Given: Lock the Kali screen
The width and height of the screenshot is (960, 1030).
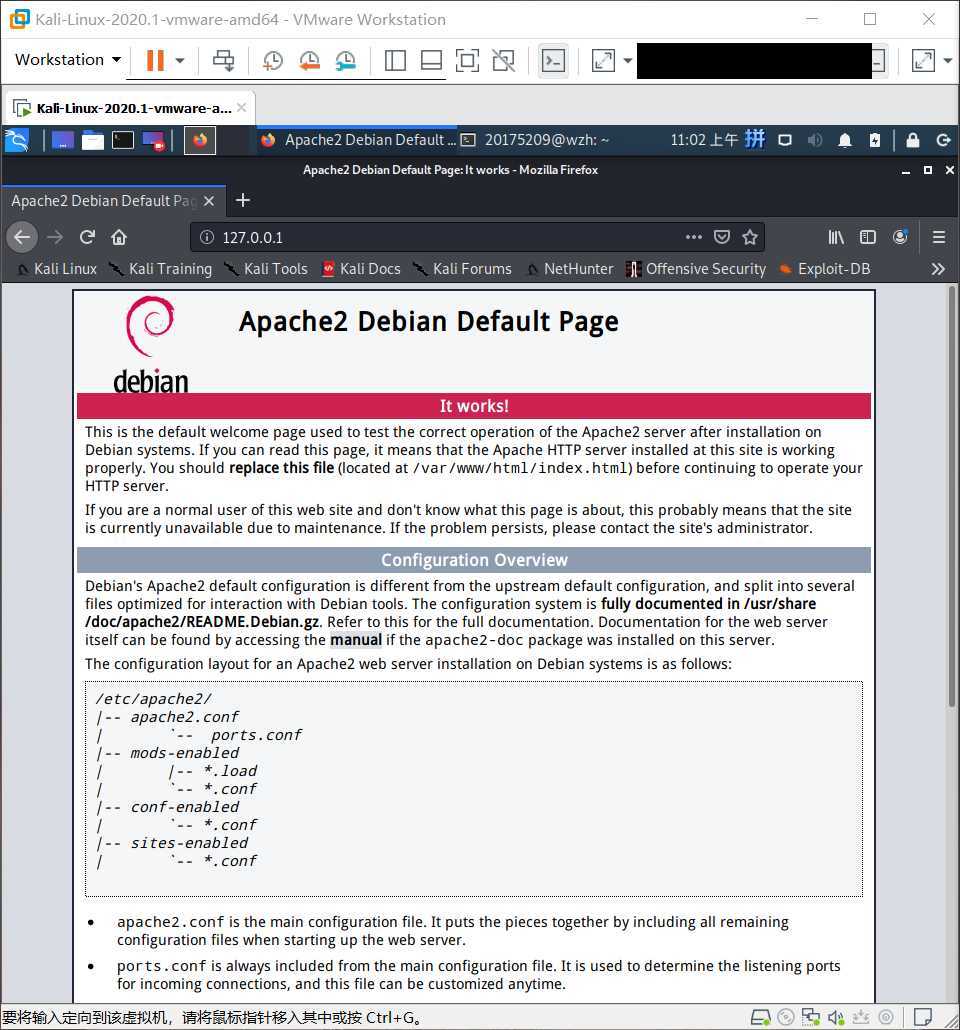Looking at the screenshot, I should (913, 140).
